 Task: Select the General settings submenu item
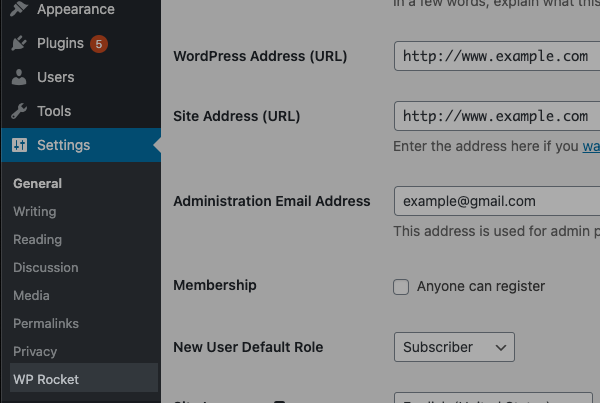[x=38, y=184]
